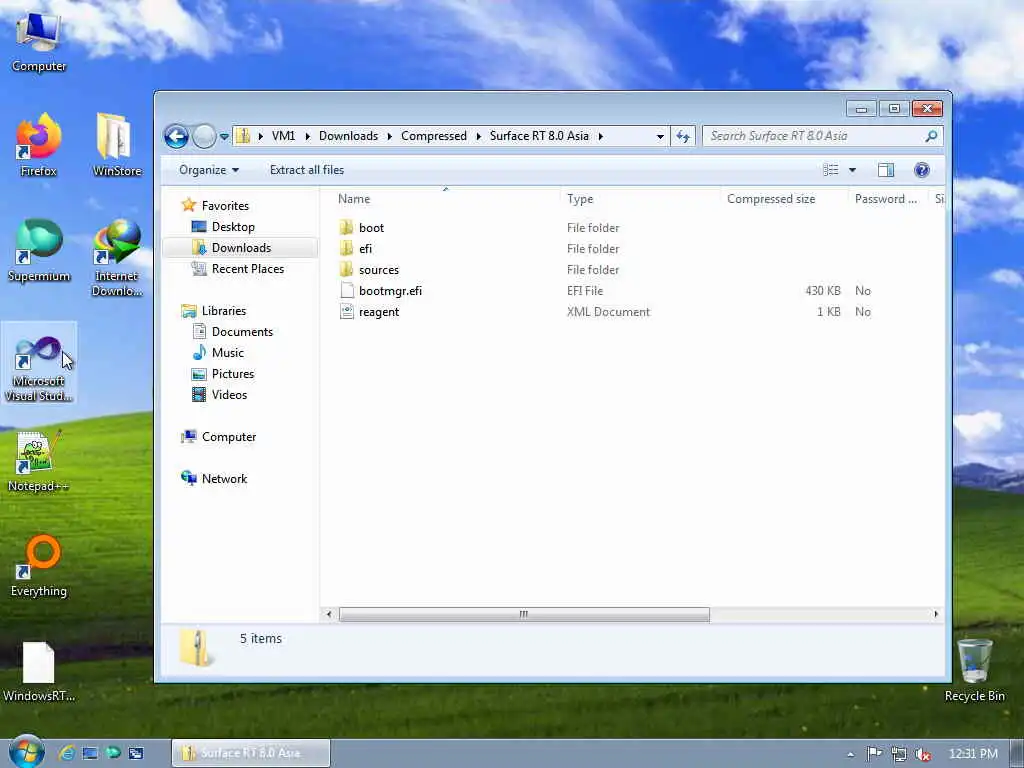Refresh the Surface RT 8.0 Asia folder
Screen dimensions: 1024x768
pos(682,136)
